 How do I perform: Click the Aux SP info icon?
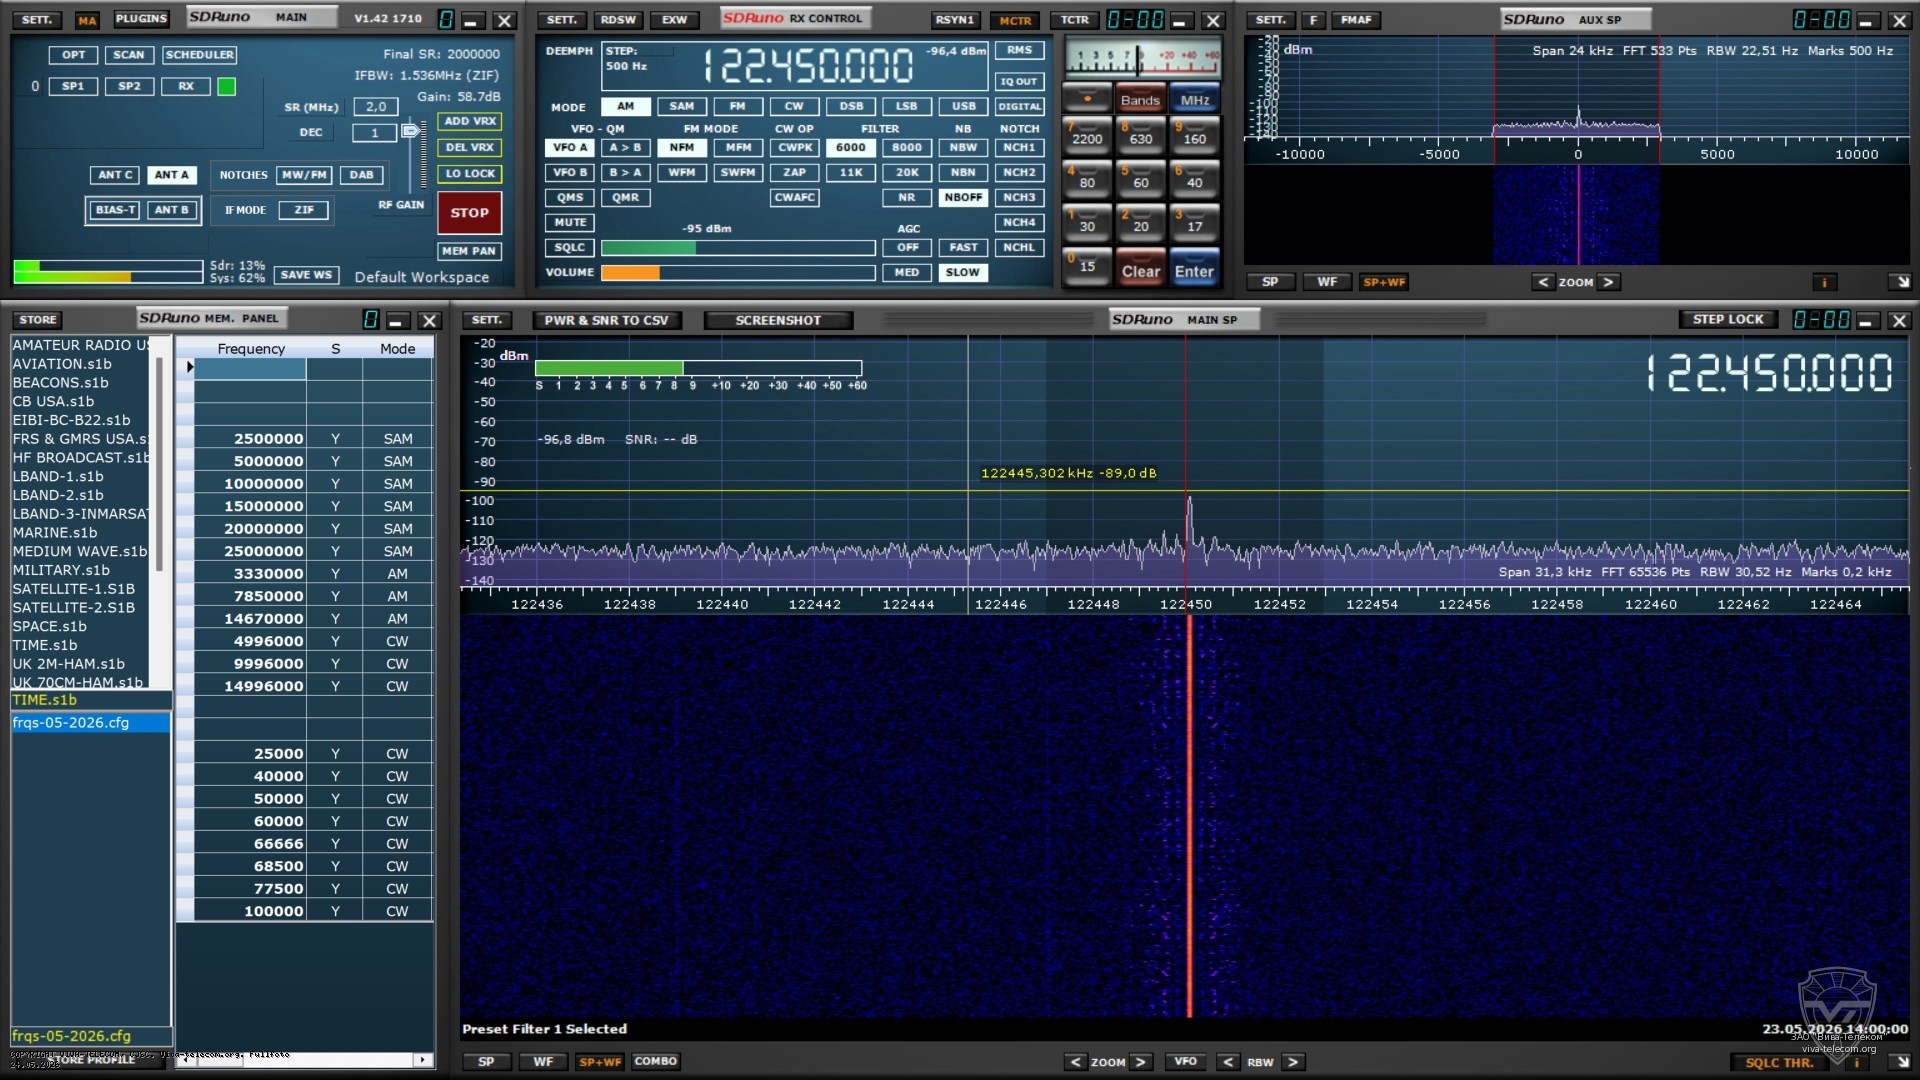click(x=1824, y=282)
